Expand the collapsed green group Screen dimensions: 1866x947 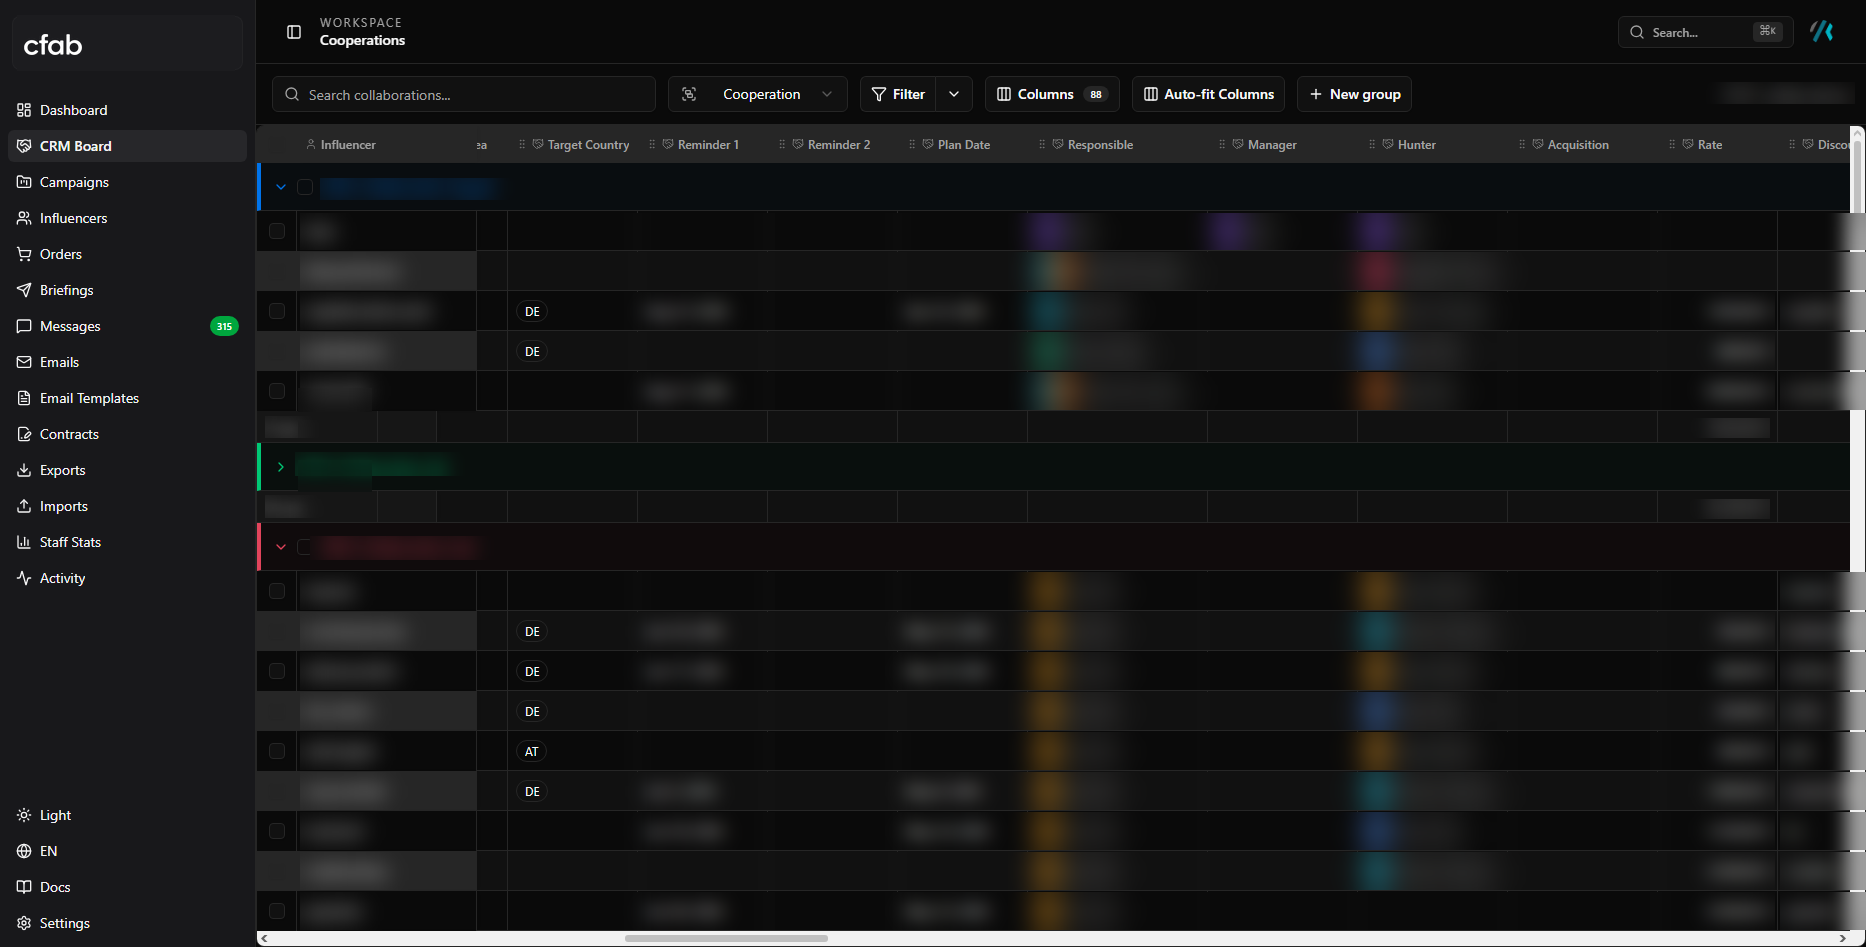click(x=281, y=467)
